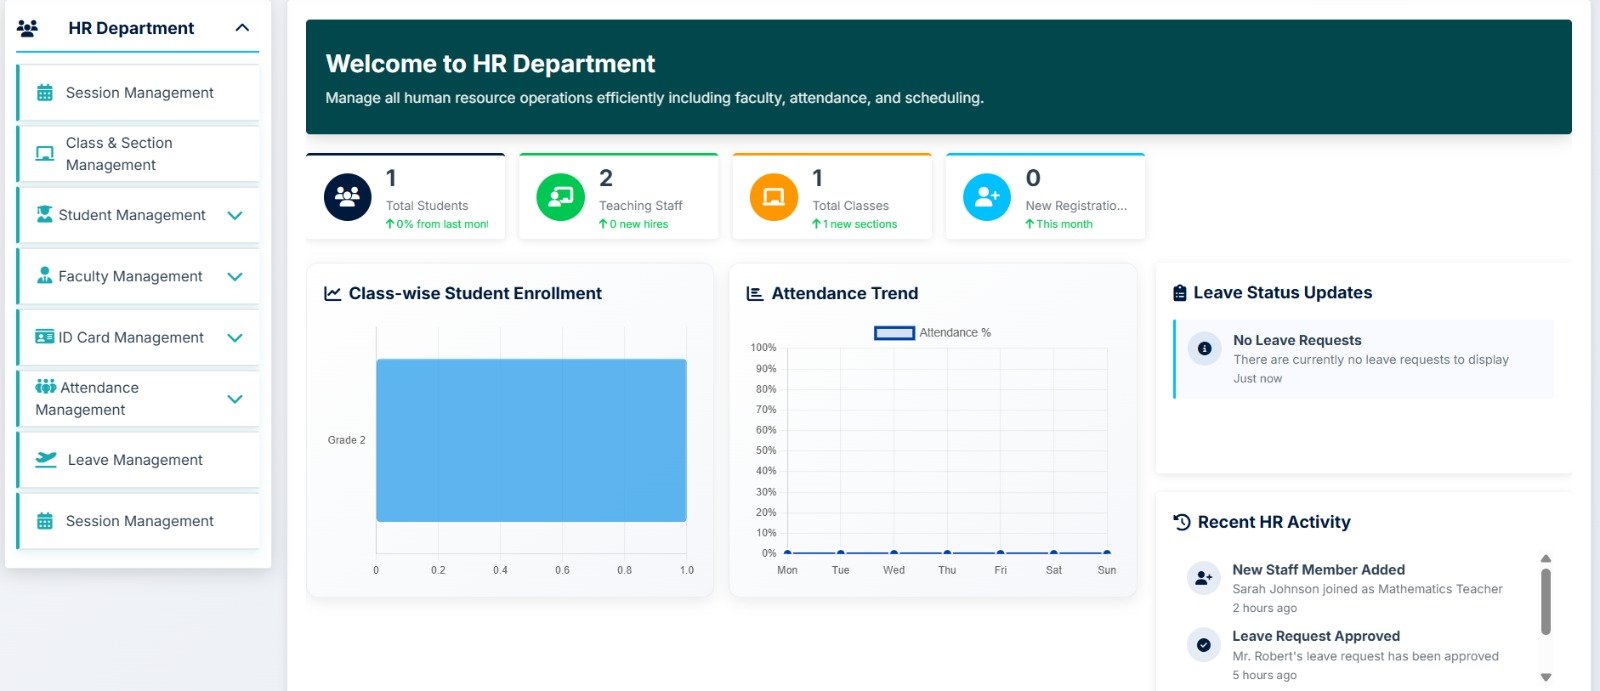Click the '0 new hires' text
This screenshot has height=691, width=1600.
pyautogui.click(x=639, y=224)
